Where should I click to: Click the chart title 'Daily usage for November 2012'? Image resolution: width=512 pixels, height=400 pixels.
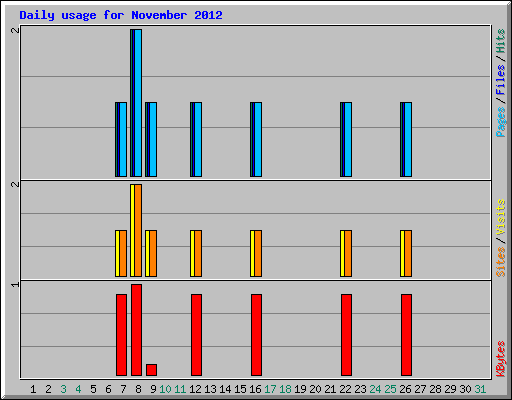pos(121,15)
